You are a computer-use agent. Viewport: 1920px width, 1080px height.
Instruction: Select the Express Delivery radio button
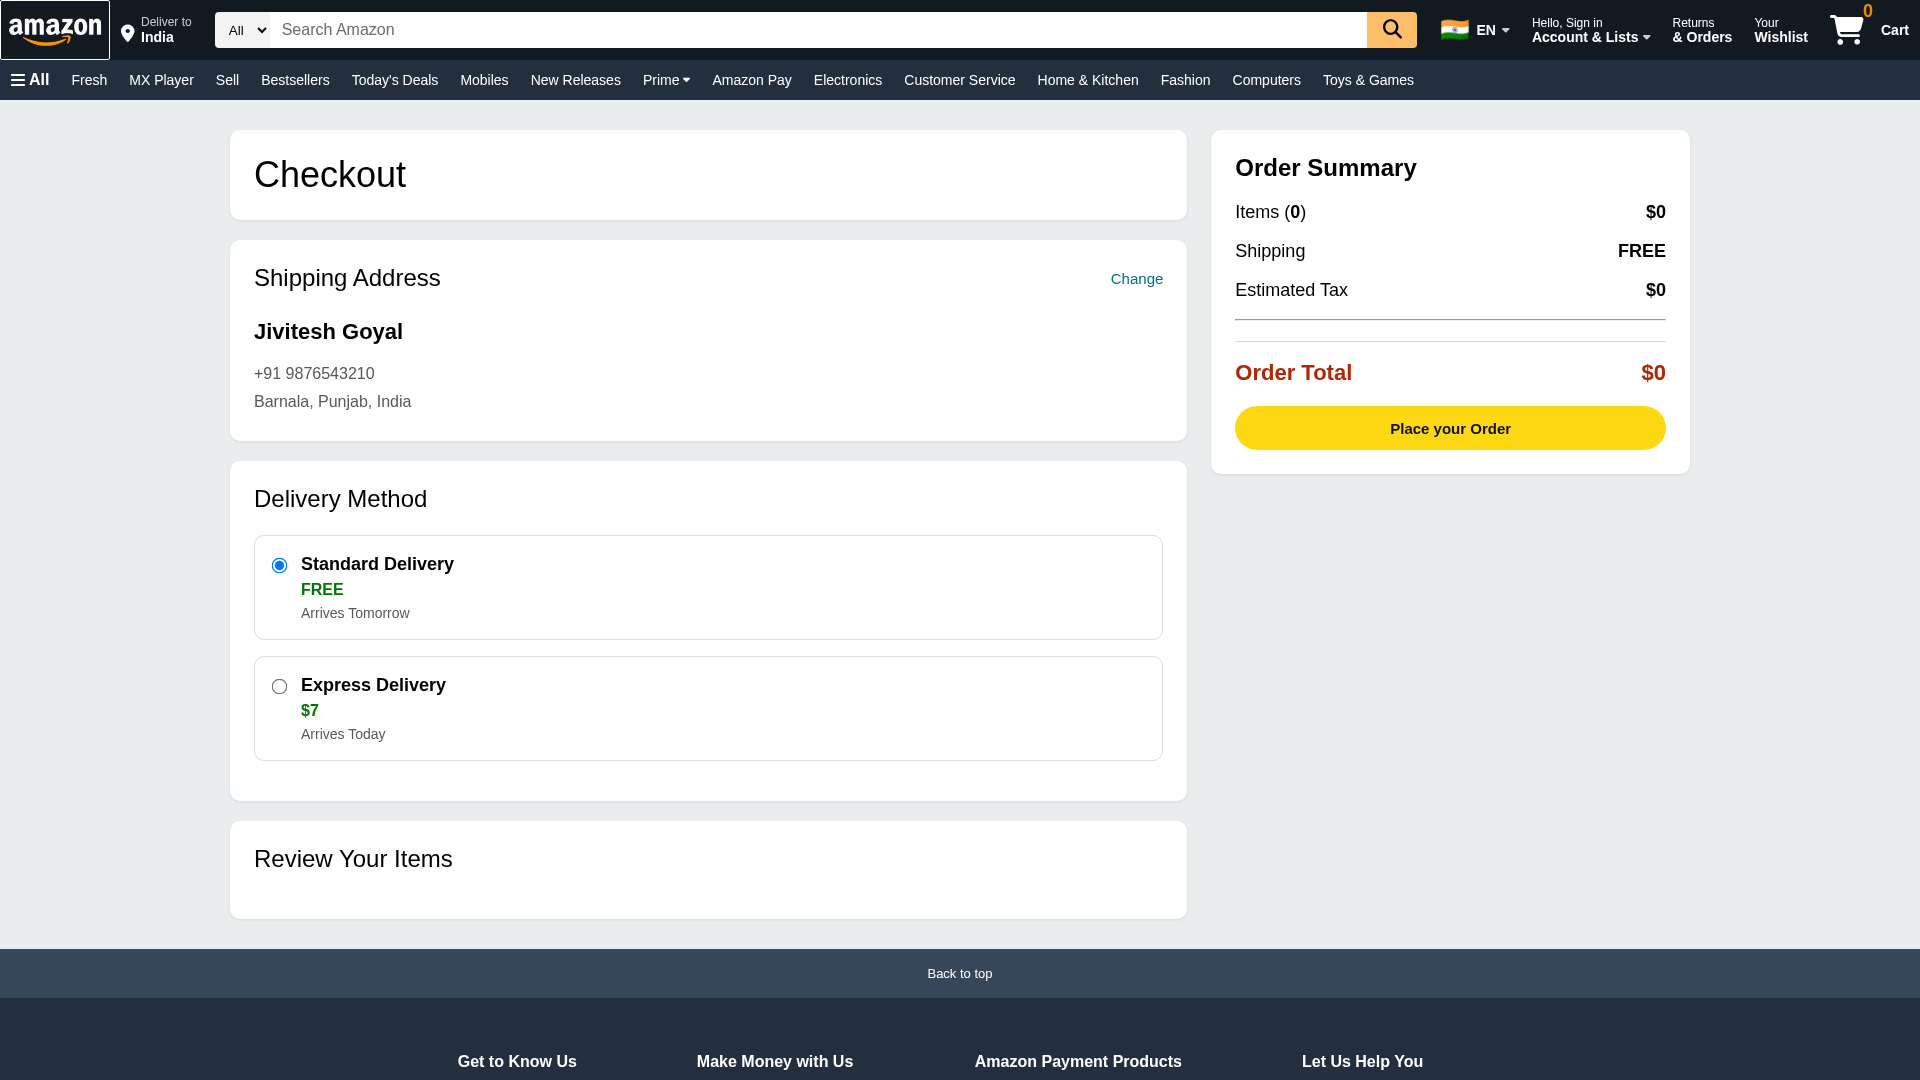pyautogui.click(x=280, y=687)
